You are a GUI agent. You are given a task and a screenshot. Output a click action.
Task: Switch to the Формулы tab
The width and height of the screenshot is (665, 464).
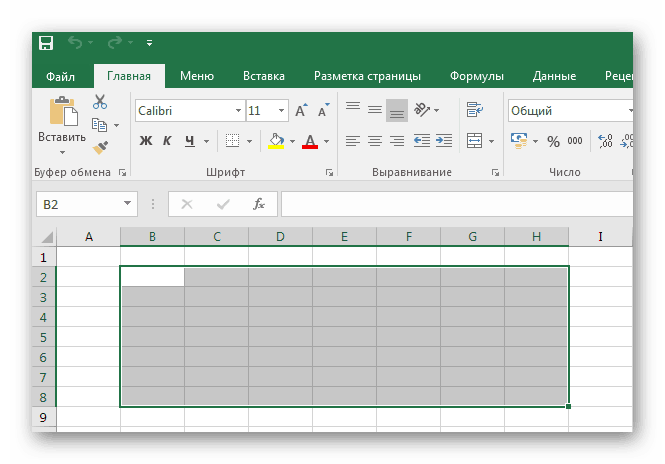click(477, 76)
